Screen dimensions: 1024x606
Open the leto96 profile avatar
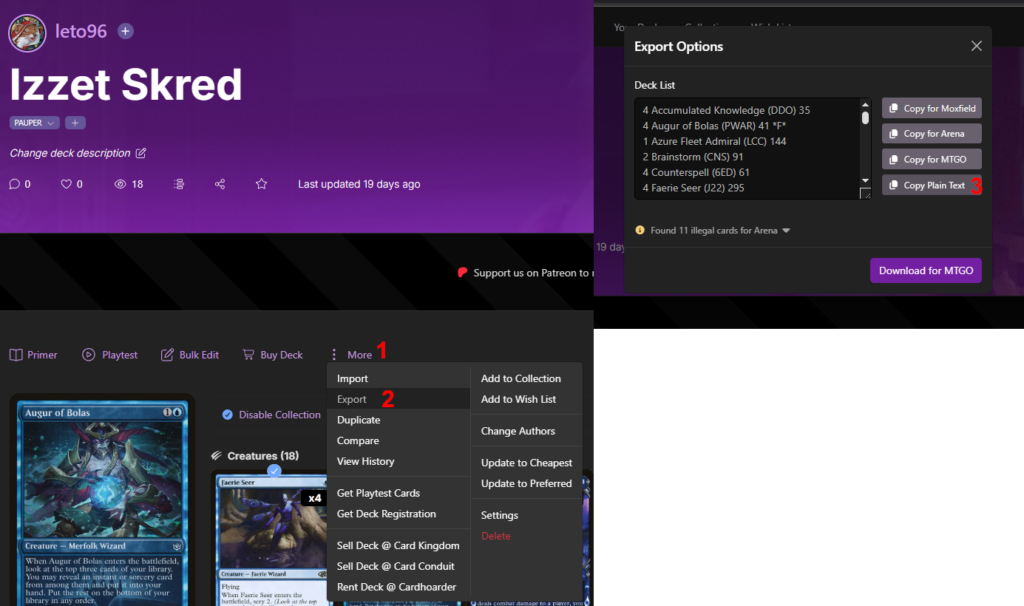coord(27,32)
